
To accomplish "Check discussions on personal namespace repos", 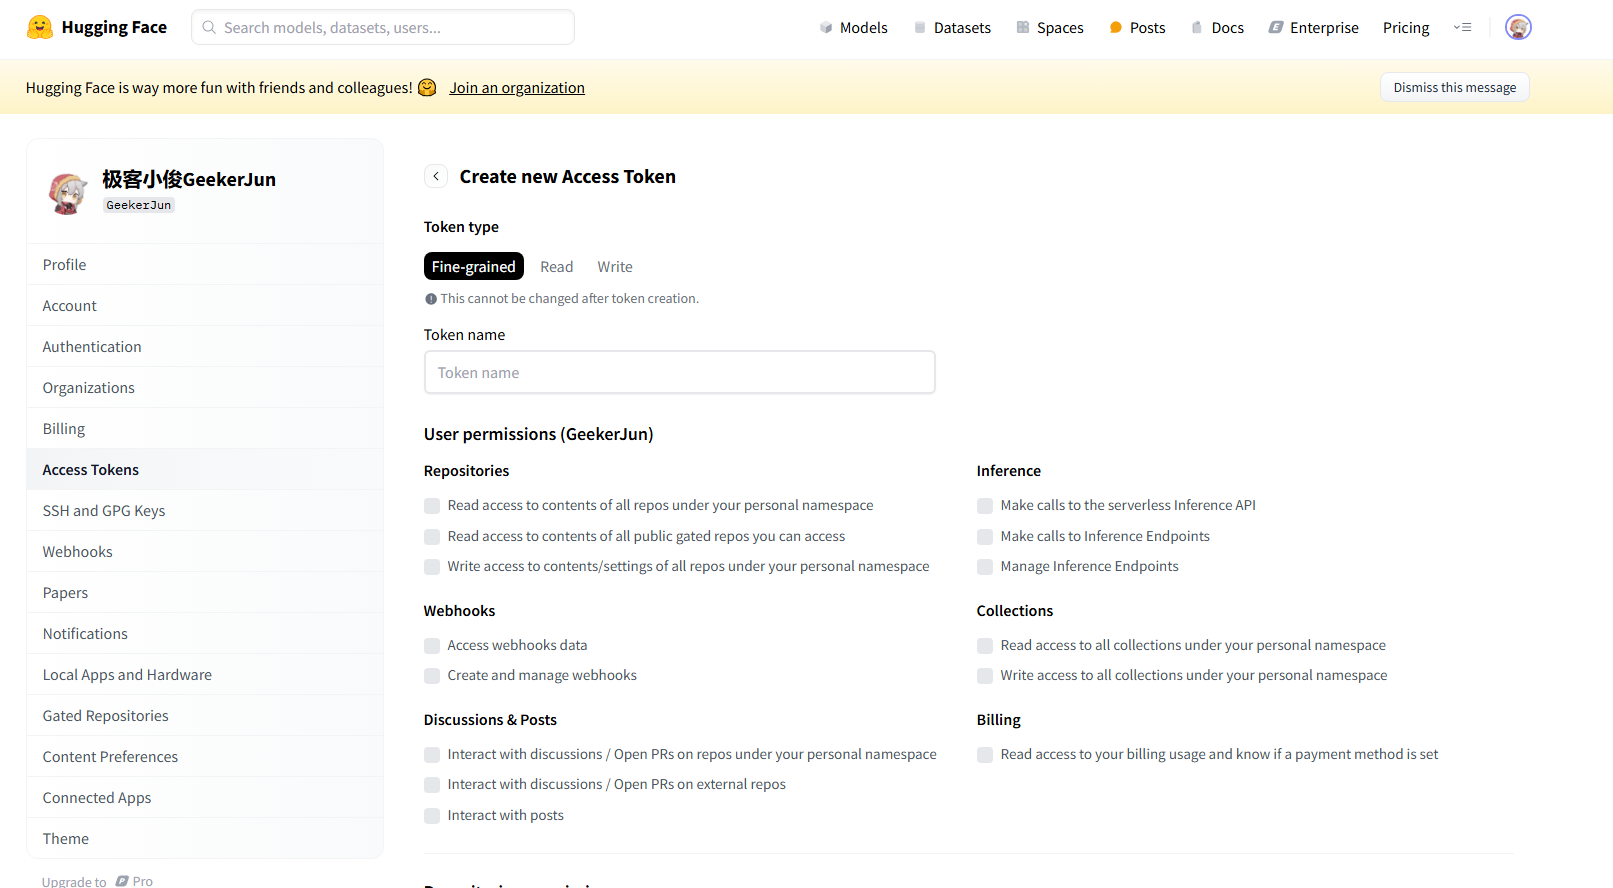I will tap(432, 755).
